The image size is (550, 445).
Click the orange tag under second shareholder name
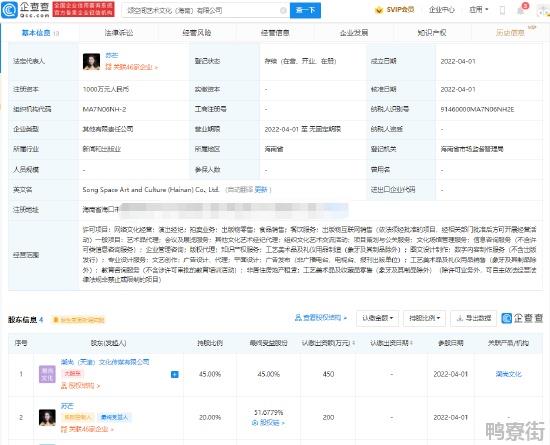click(x=77, y=417)
